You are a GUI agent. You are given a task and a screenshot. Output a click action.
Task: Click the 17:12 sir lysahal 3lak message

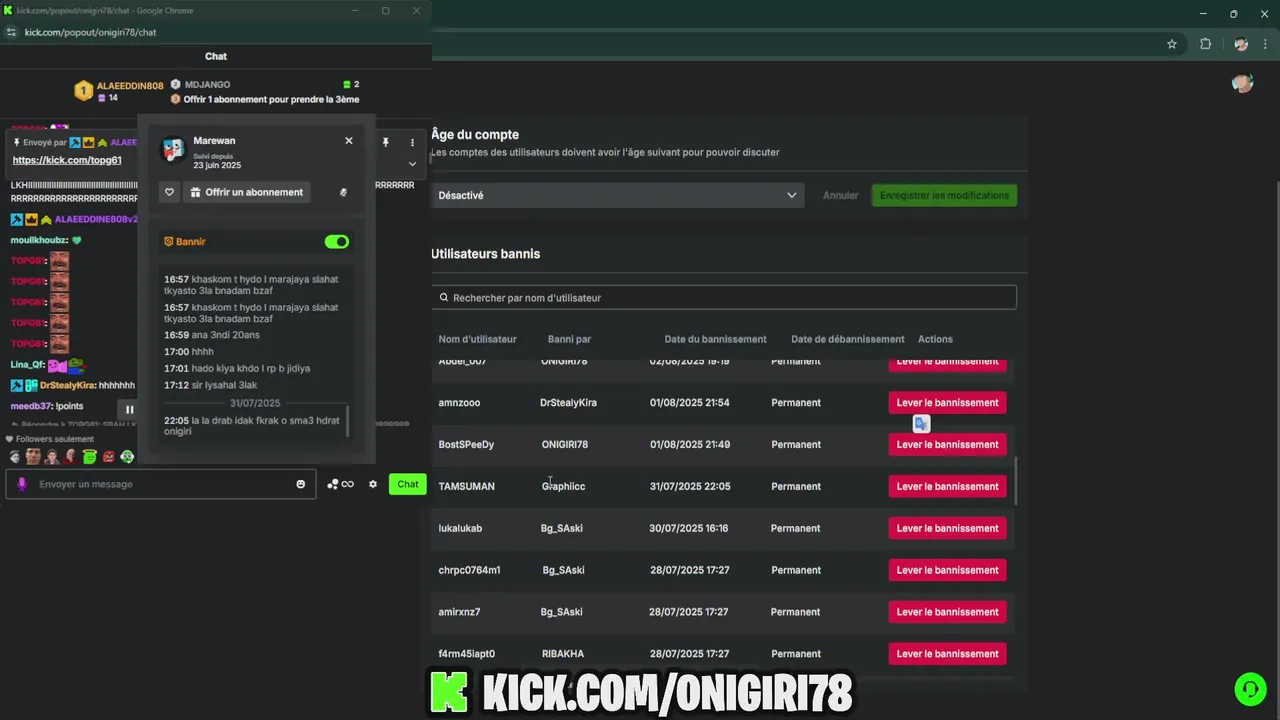click(x=211, y=385)
